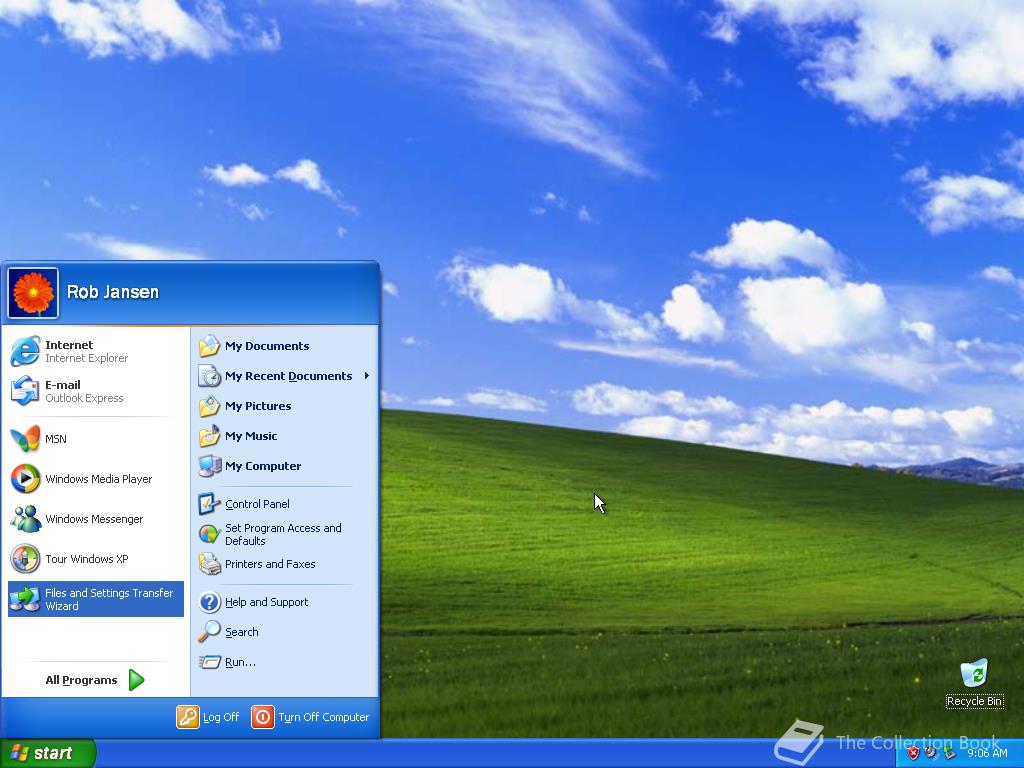Click the red Turn Off Computer icon
The height and width of the screenshot is (768, 1024).
click(263, 716)
